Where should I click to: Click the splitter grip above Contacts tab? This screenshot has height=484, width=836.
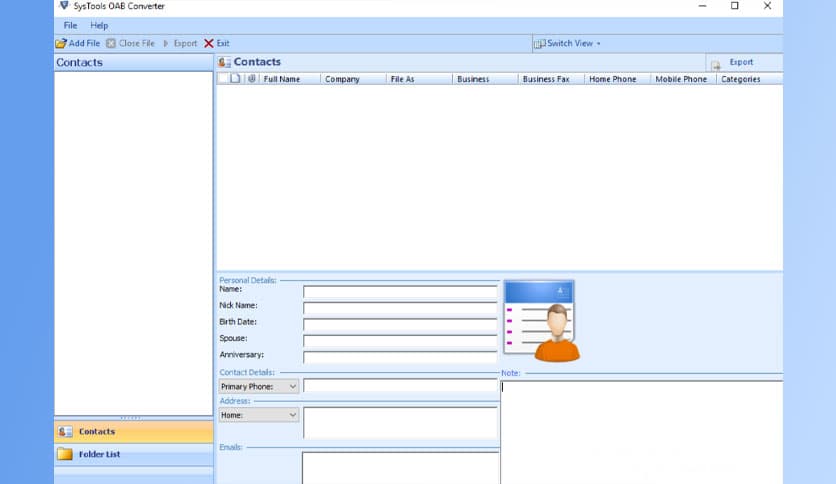(x=132, y=418)
